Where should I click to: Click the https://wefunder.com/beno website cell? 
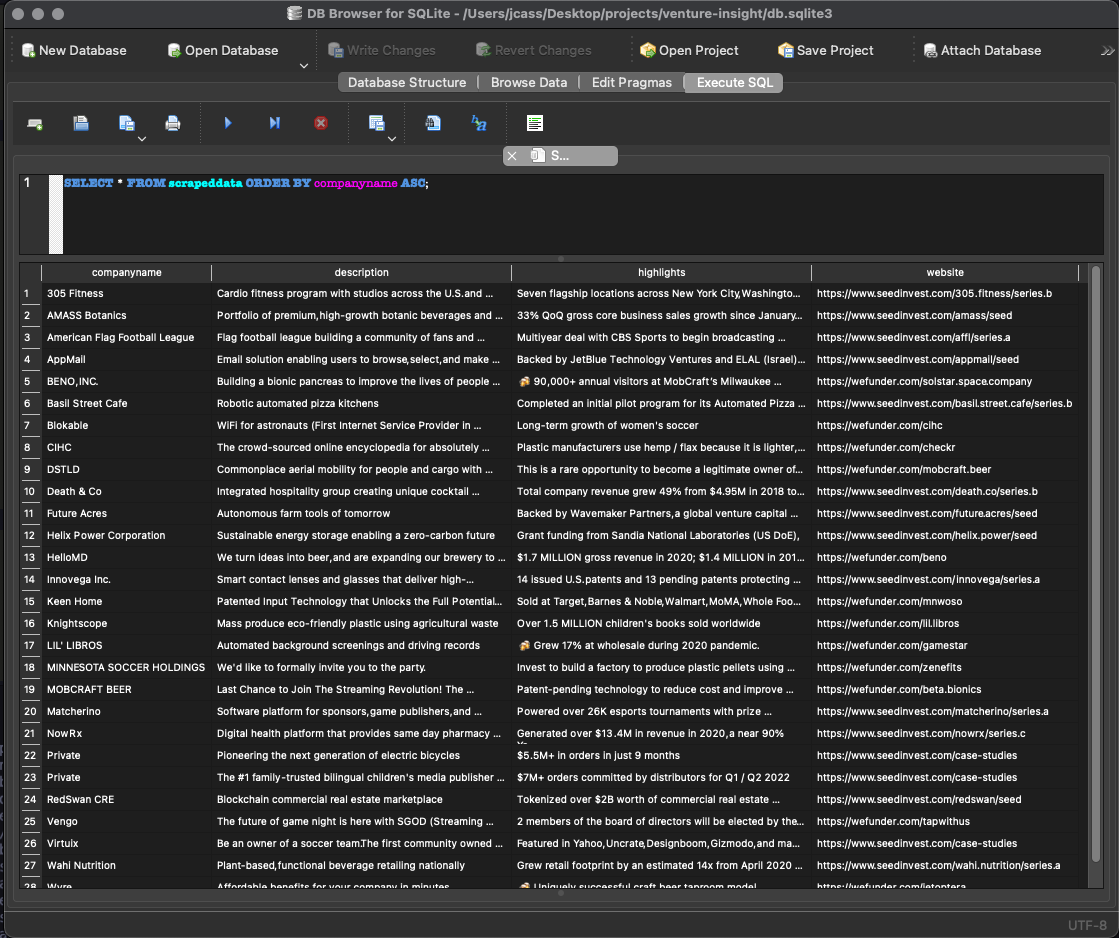pos(945,558)
